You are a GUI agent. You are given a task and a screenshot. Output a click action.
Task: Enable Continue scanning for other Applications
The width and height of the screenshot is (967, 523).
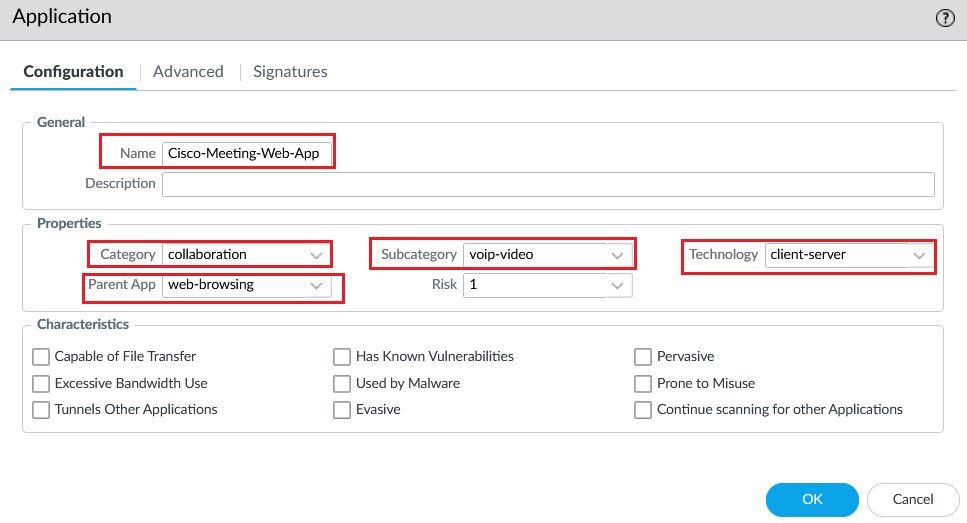(x=643, y=410)
